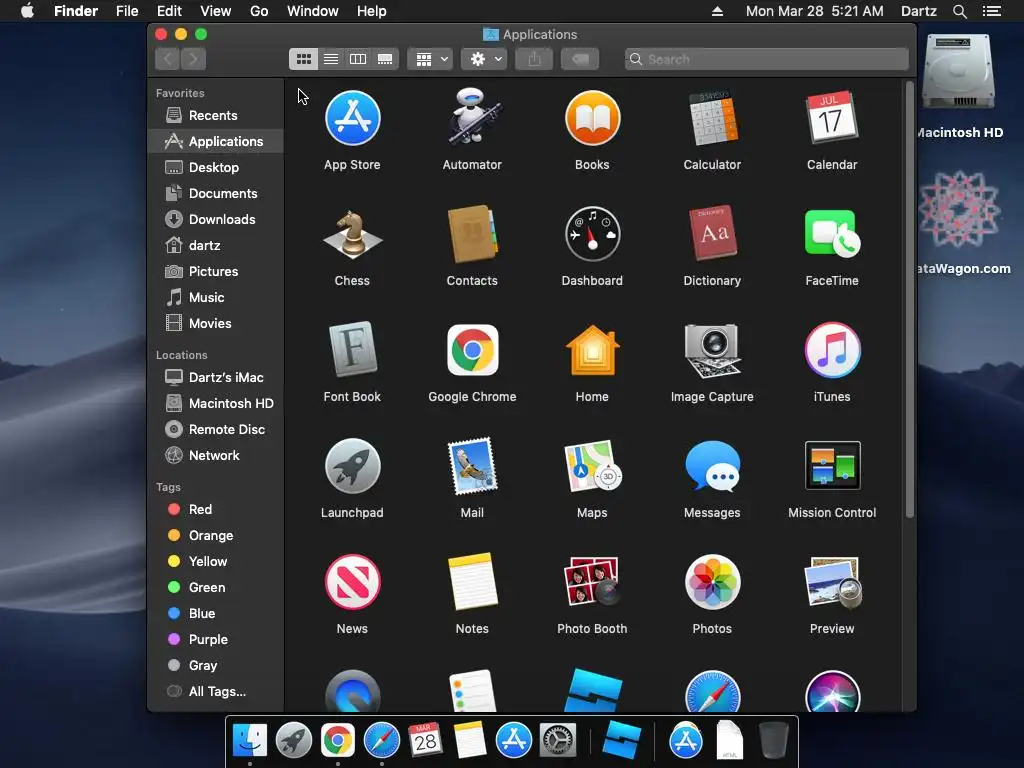Select the Books app icon
Image resolution: width=1024 pixels, height=768 pixels.
pyautogui.click(x=592, y=118)
